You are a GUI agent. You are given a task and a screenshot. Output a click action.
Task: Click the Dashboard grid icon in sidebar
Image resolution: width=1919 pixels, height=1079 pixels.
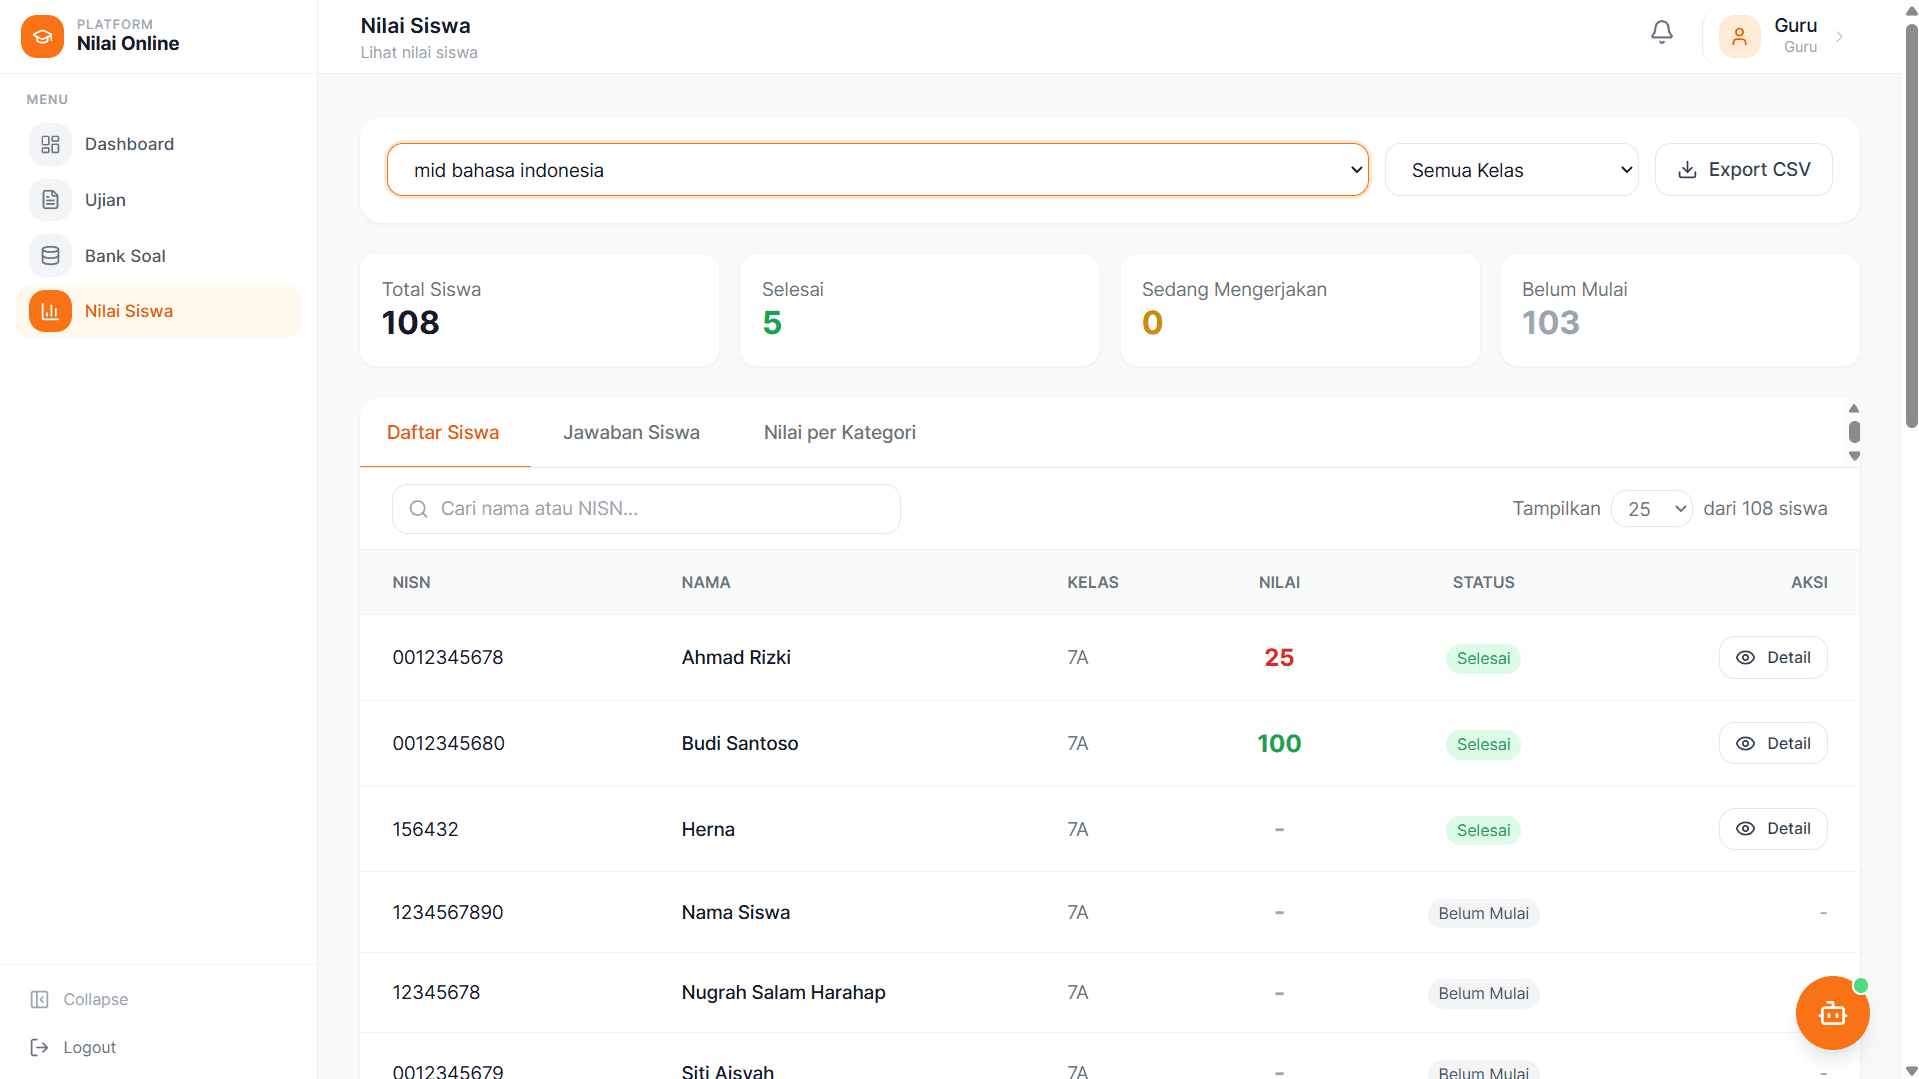(50, 144)
